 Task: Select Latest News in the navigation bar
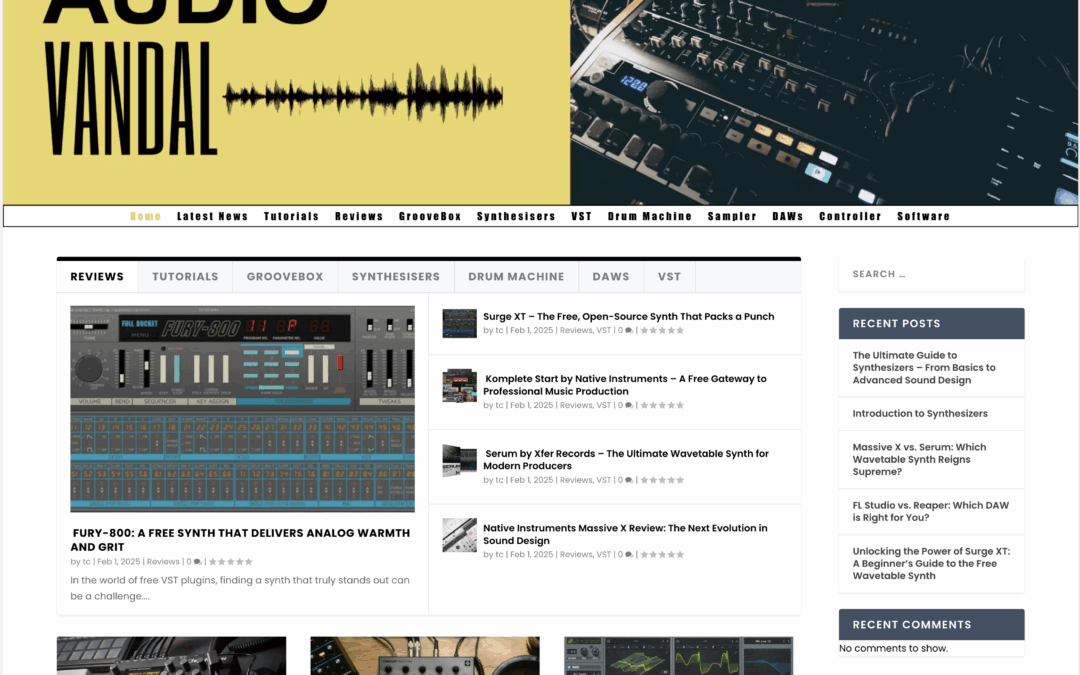[x=213, y=215]
